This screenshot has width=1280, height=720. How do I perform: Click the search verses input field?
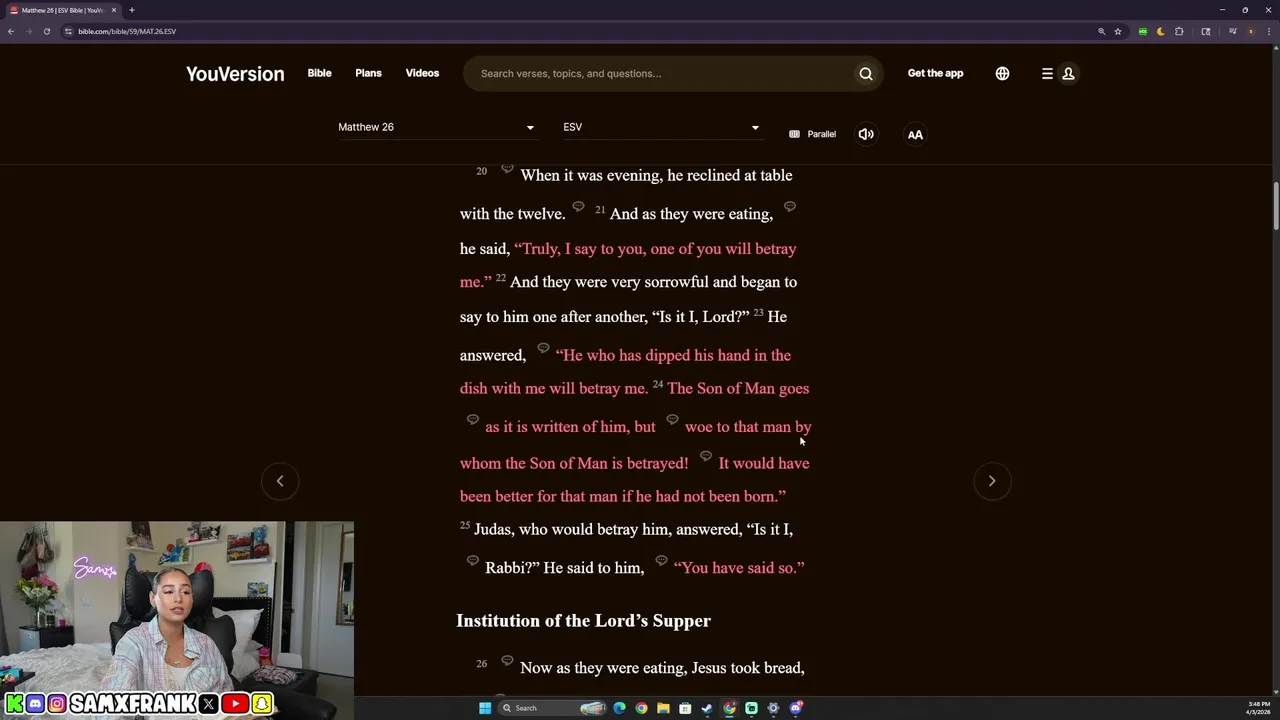(660, 73)
